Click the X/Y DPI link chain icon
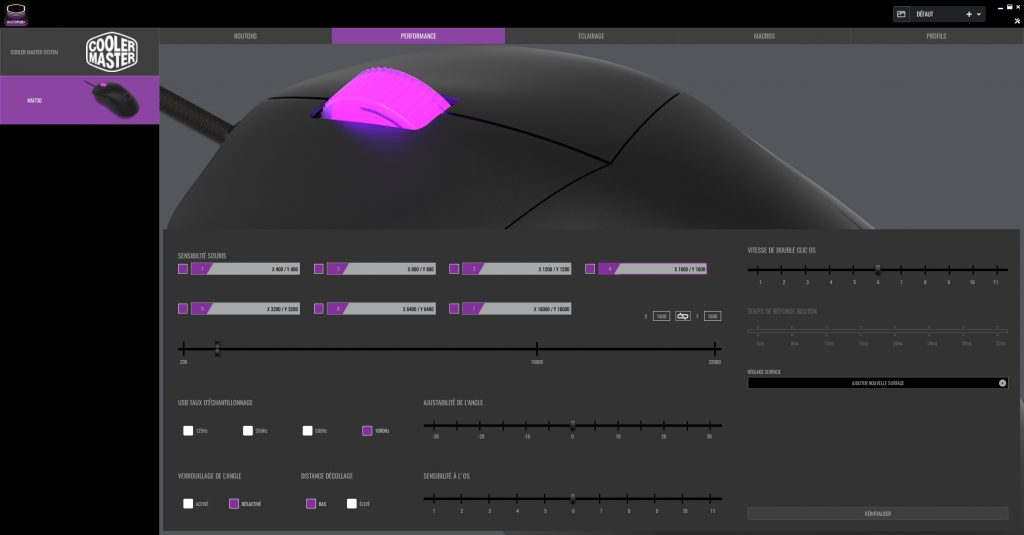Screen dimensions: 1024x535 tap(684, 316)
